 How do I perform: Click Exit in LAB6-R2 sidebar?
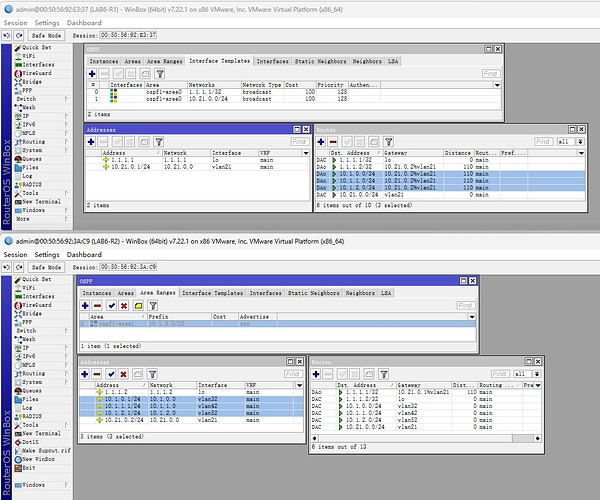(25, 467)
